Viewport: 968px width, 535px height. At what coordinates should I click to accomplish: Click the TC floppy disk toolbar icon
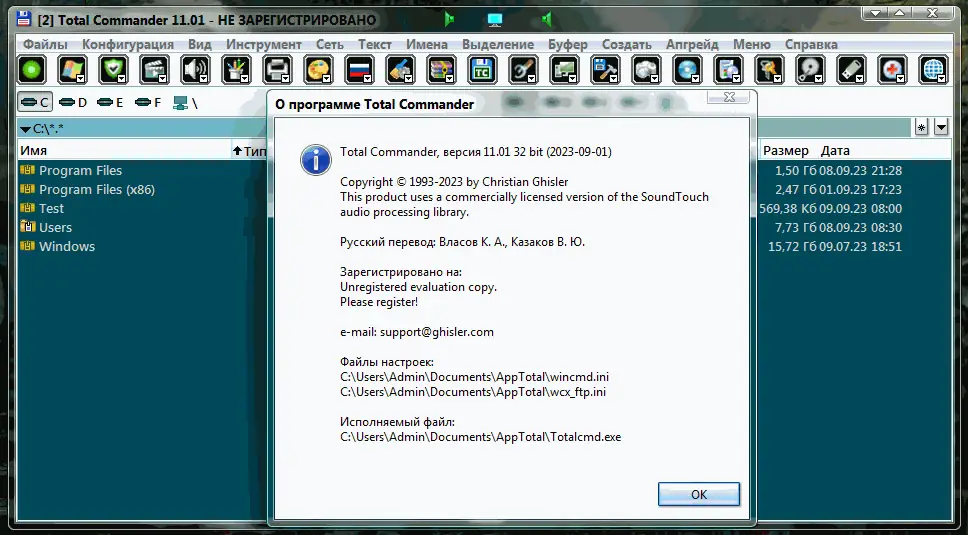pyautogui.click(x=482, y=70)
